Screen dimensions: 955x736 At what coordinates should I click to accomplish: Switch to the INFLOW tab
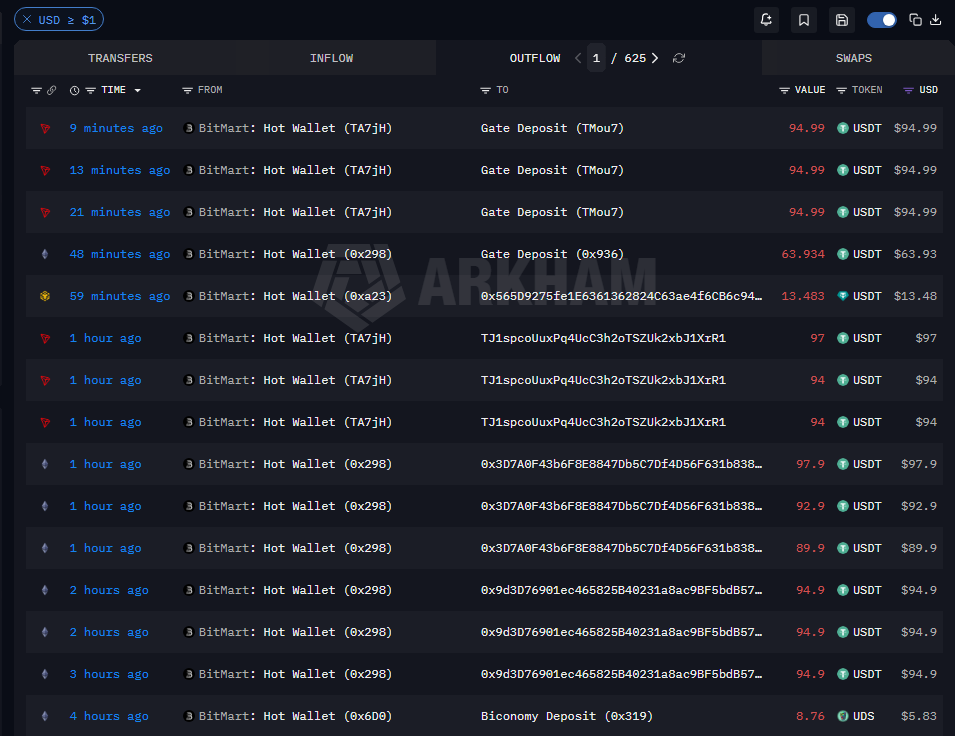(331, 58)
